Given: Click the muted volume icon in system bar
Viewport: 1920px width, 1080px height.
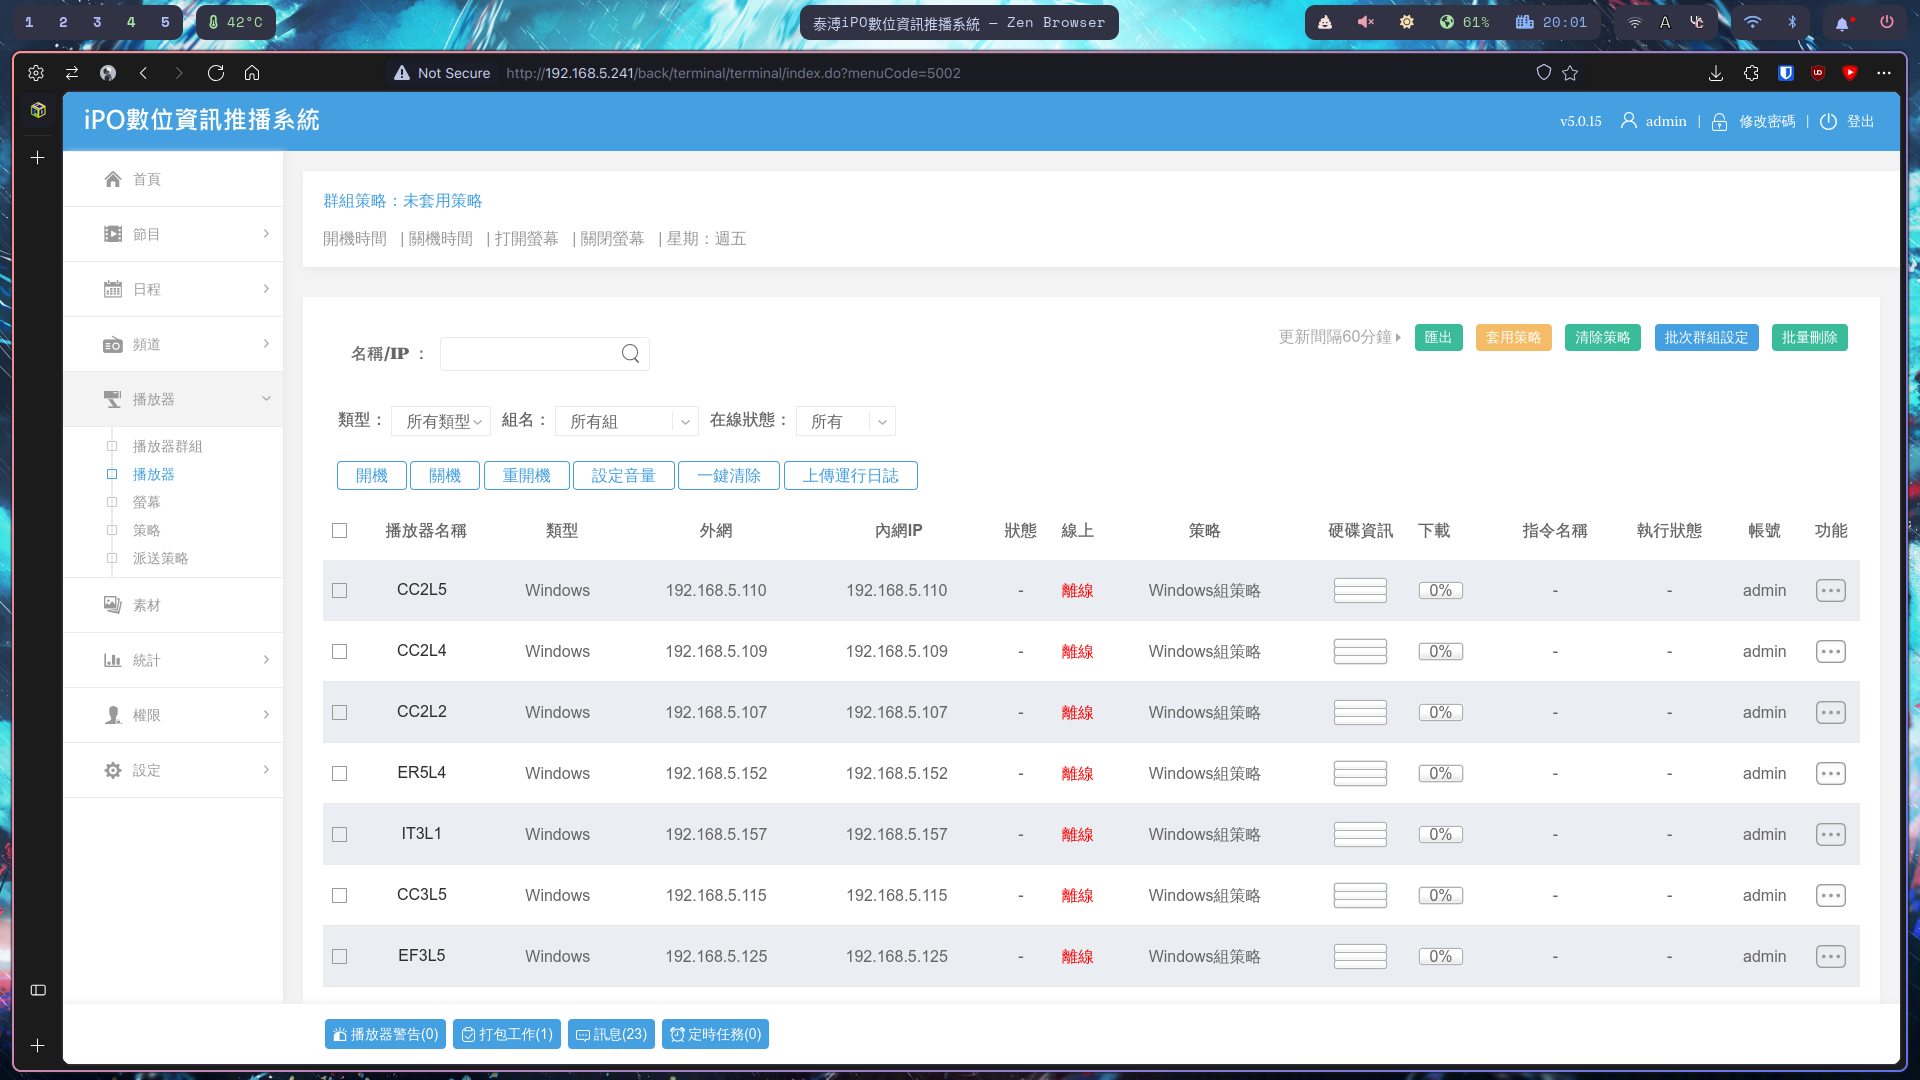Looking at the screenshot, I should coord(1365,22).
